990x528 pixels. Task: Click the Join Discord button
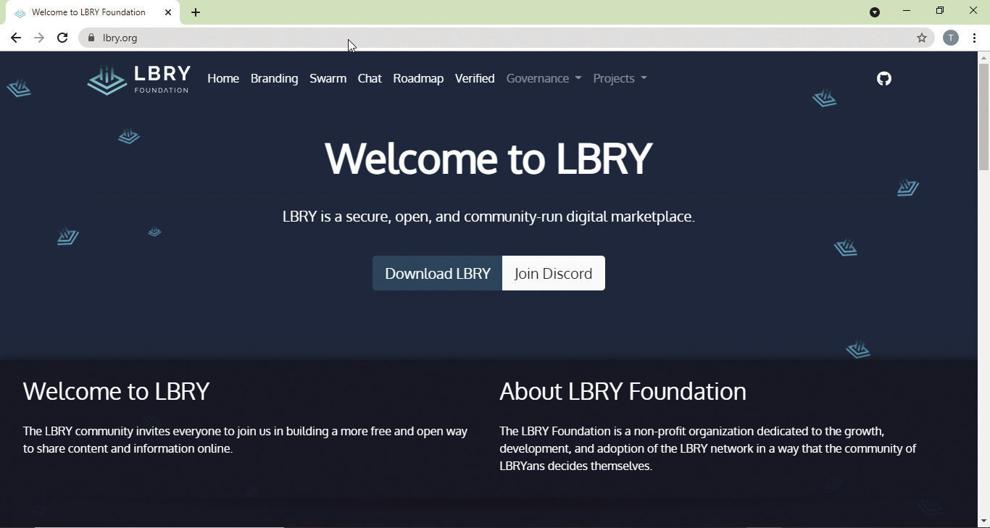[x=553, y=273]
